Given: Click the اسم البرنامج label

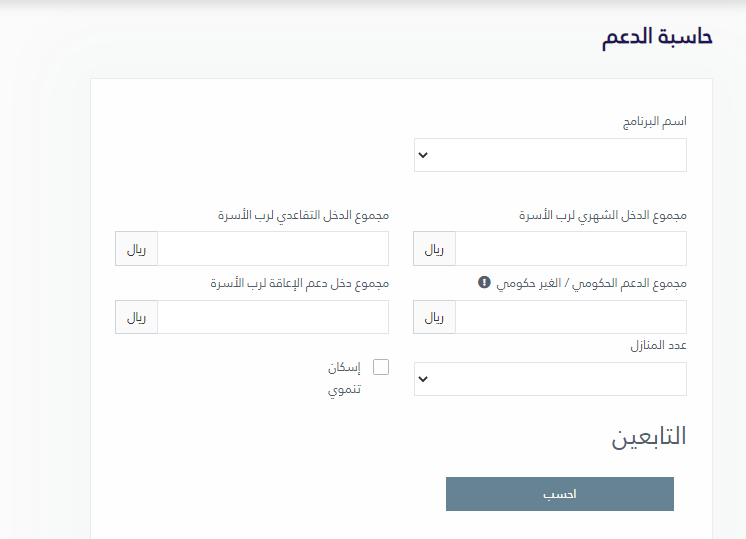Looking at the screenshot, I should pyautogui.click(x=655, y=121).
